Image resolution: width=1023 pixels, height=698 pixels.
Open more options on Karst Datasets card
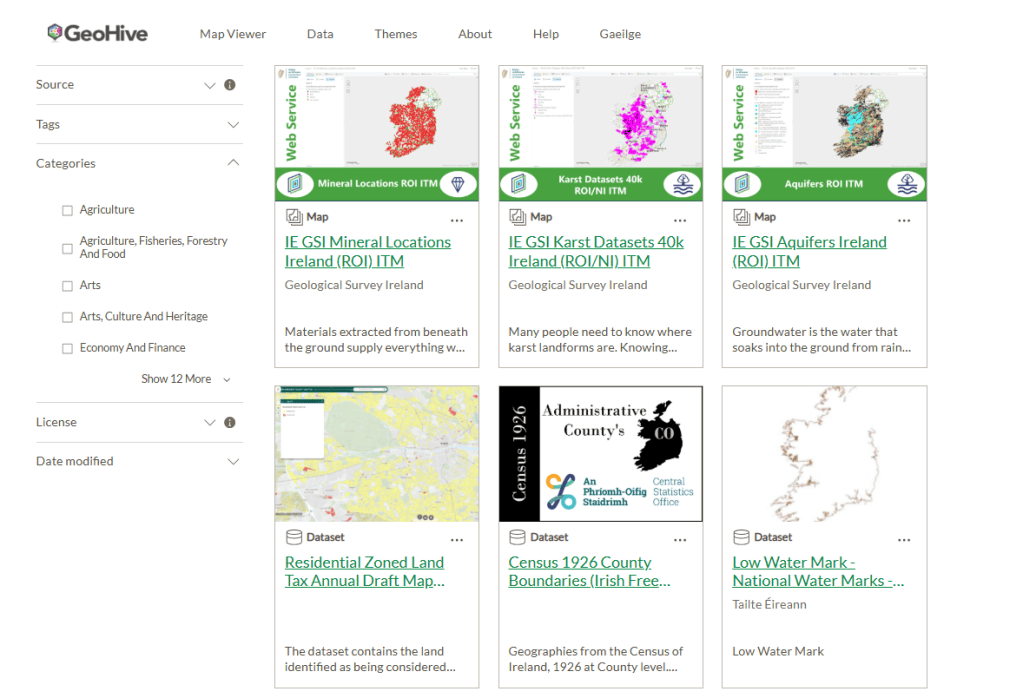tap(680, 220)
